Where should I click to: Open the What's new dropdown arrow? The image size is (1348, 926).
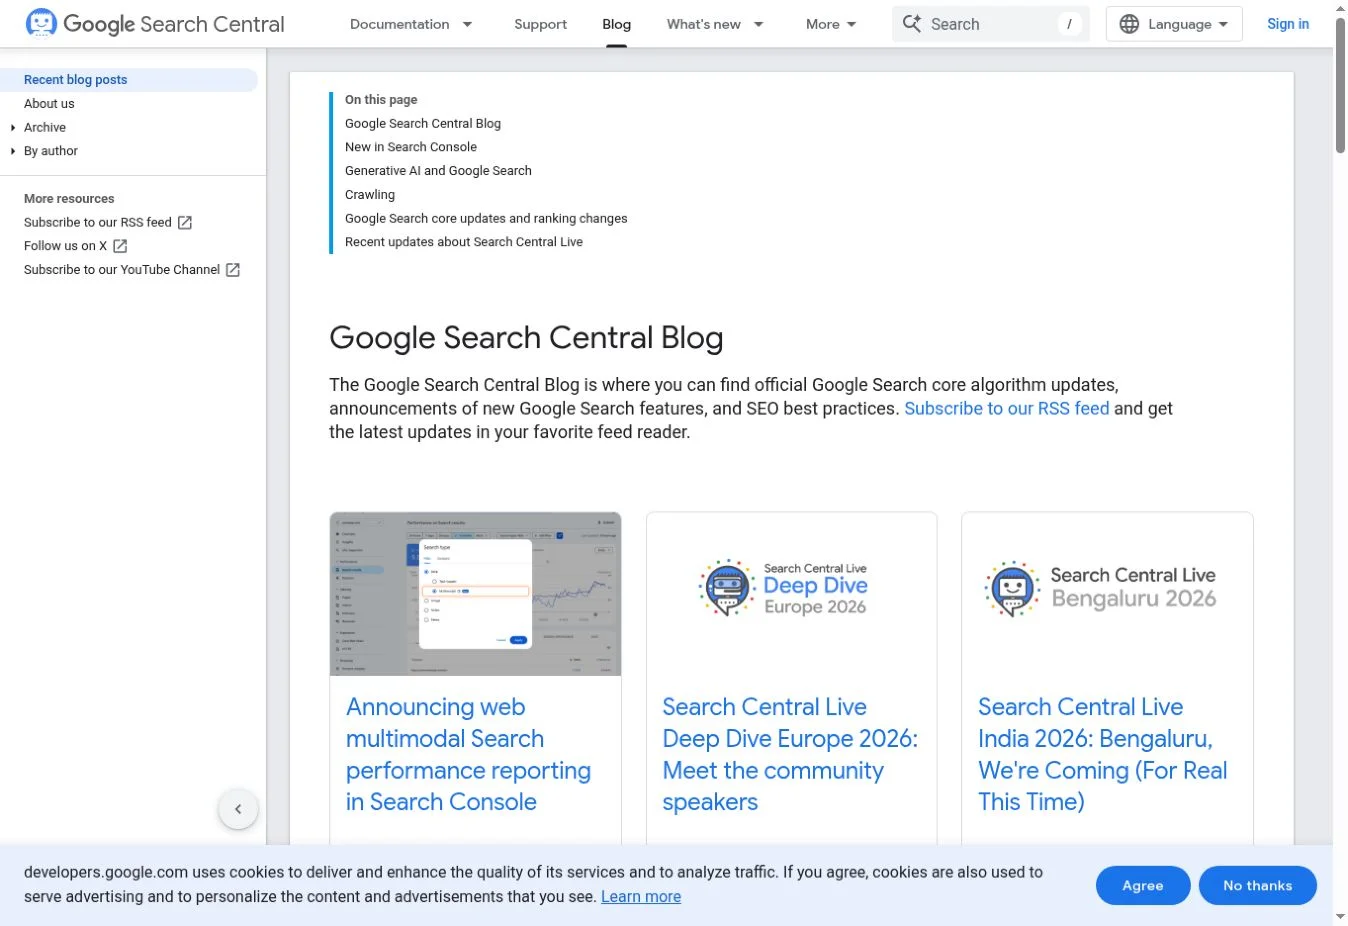tap(759, 24)
